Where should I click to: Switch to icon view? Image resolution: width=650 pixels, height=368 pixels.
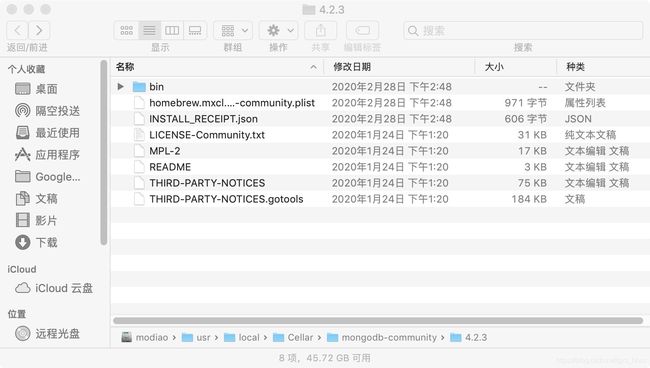pos(126,30)
